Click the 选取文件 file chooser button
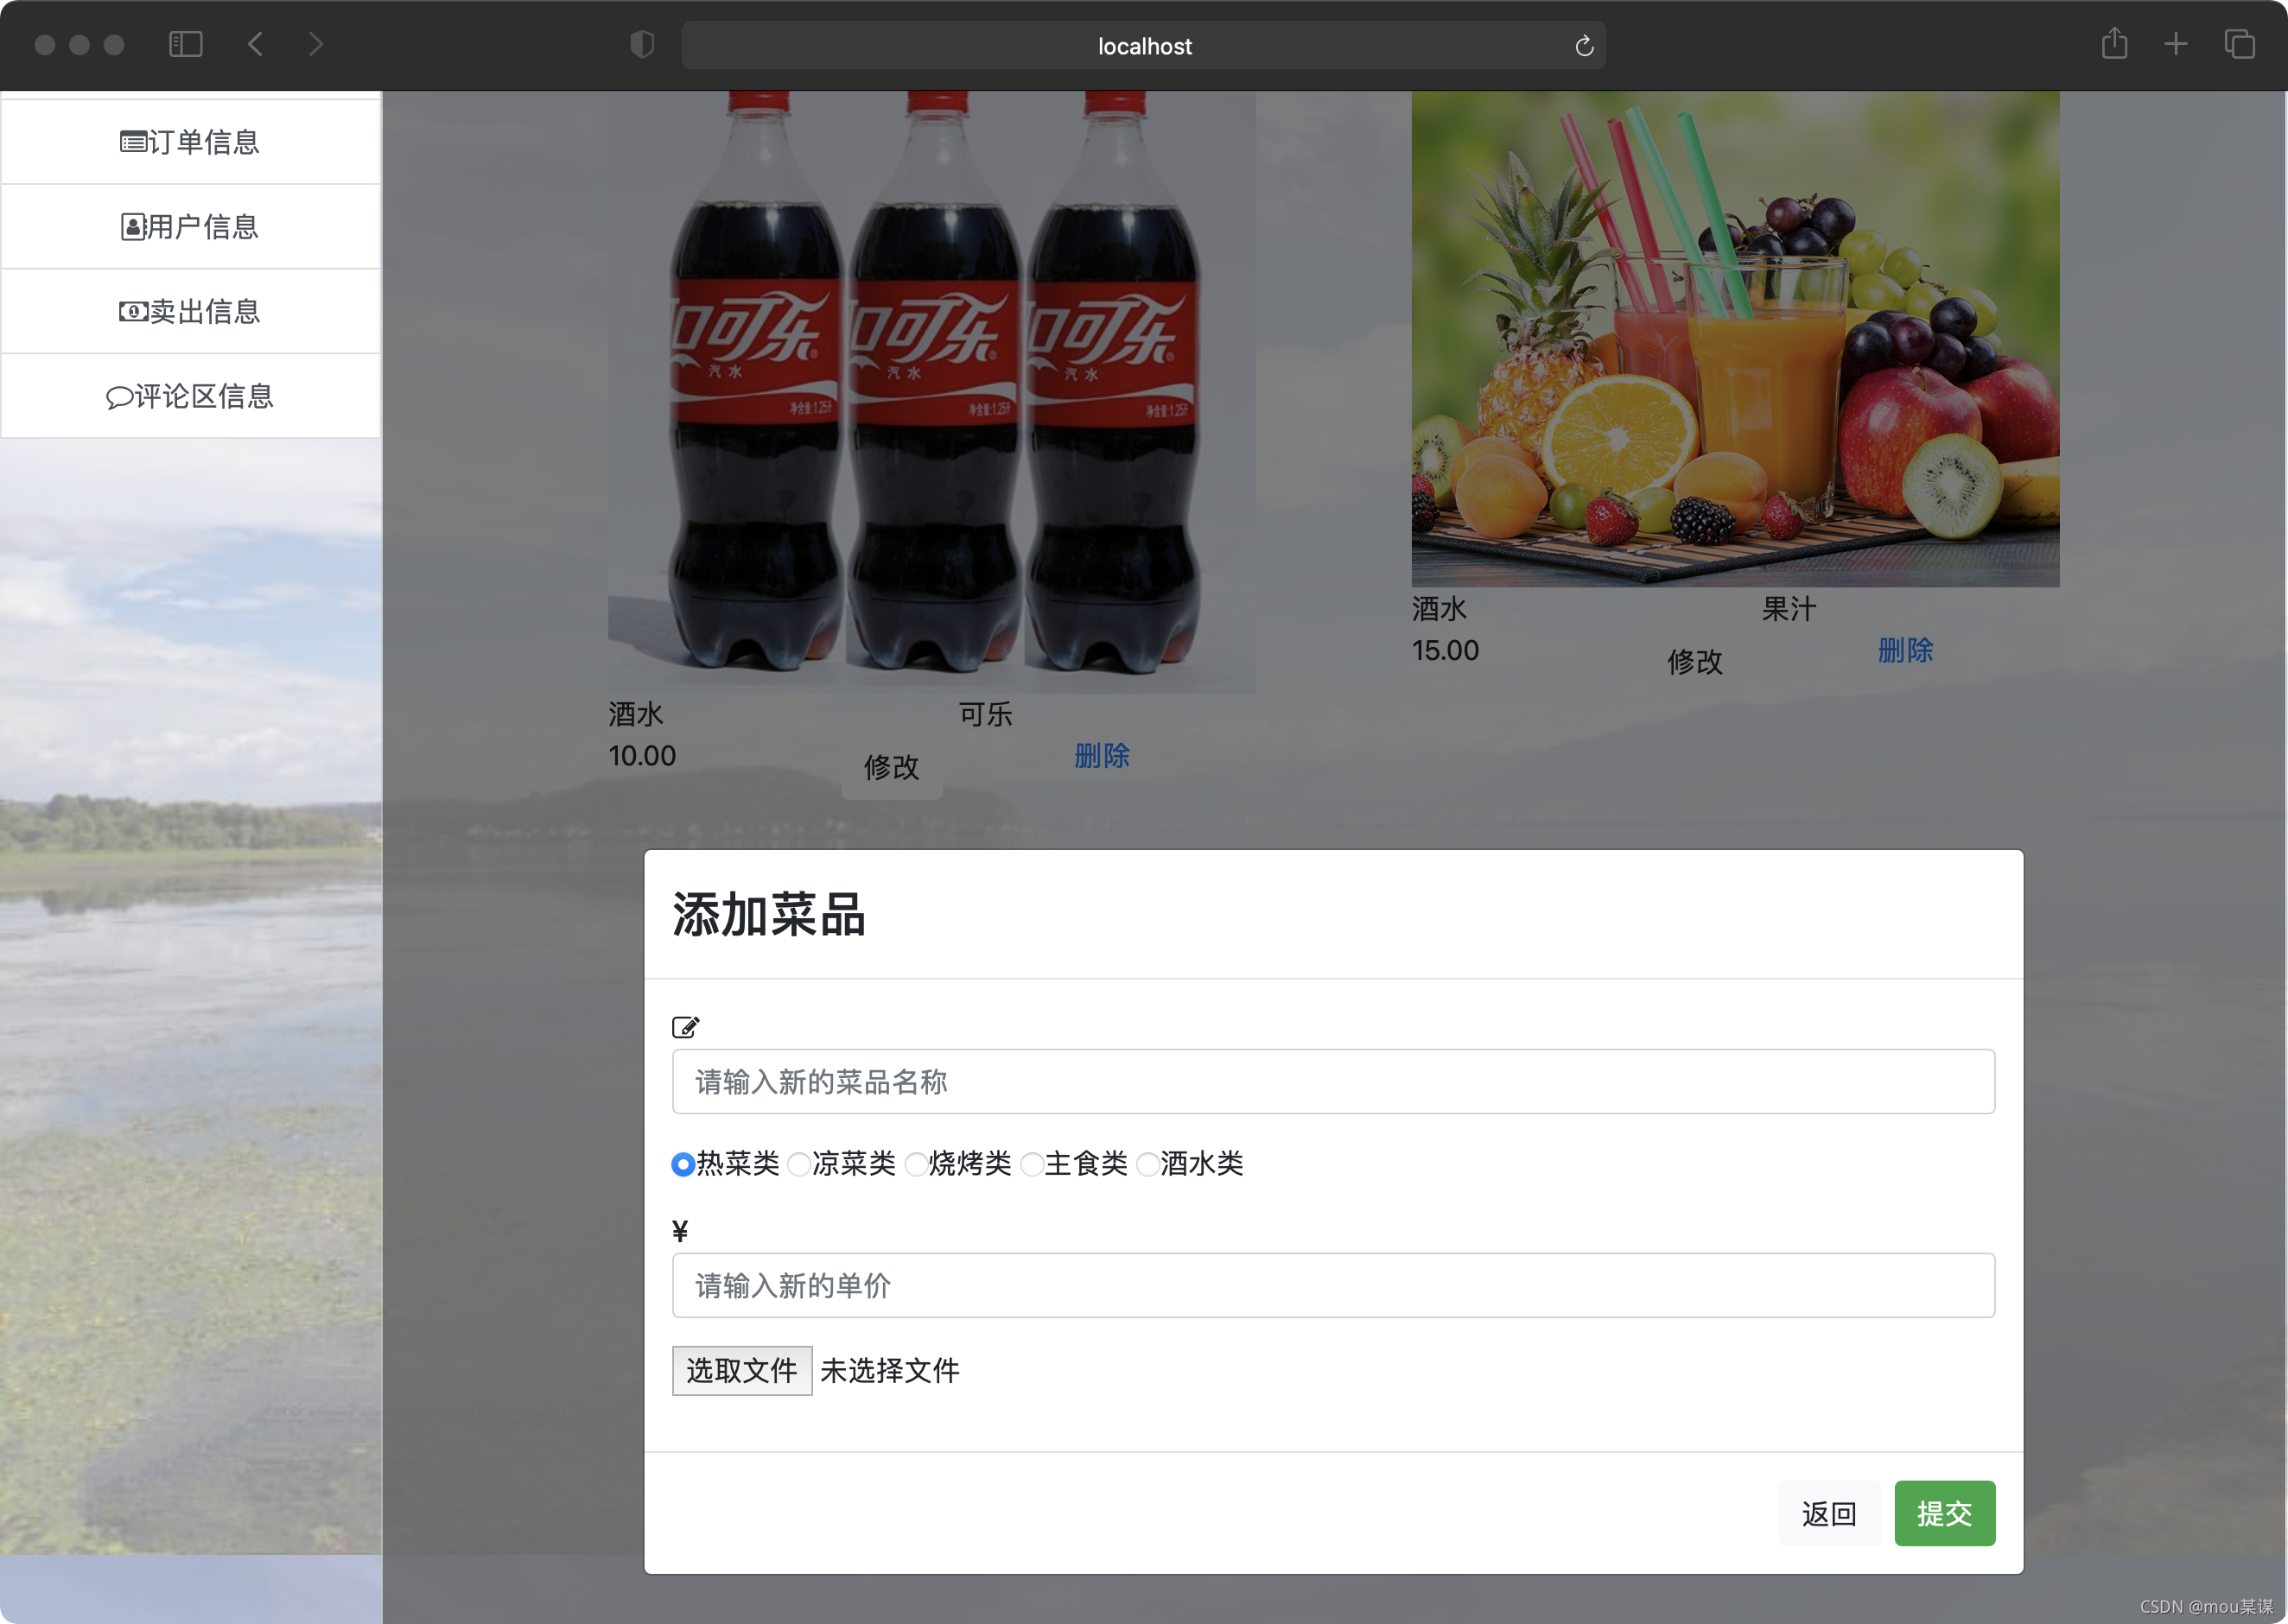Screen dimensions: 2288x1624 click(741, 1370)
